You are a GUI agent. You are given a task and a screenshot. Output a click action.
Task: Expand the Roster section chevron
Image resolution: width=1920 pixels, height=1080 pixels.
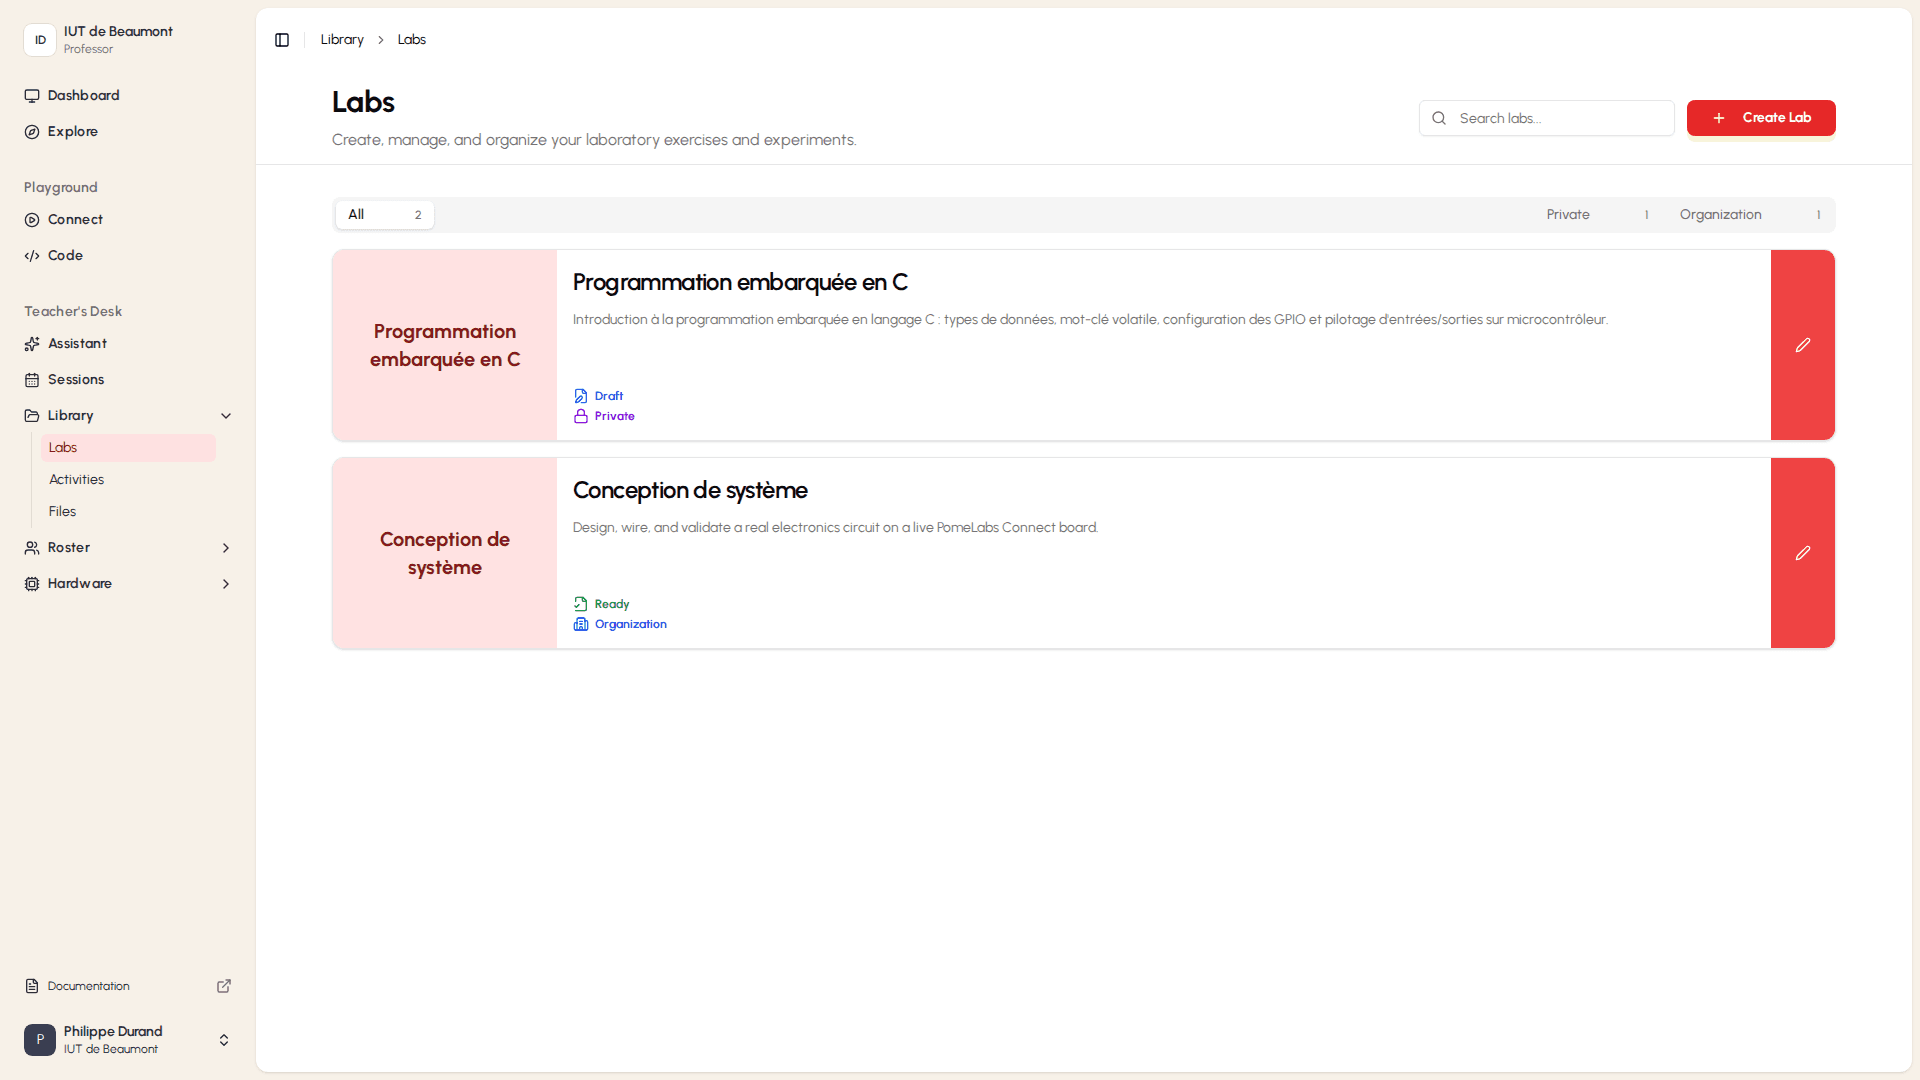point(226,548)
